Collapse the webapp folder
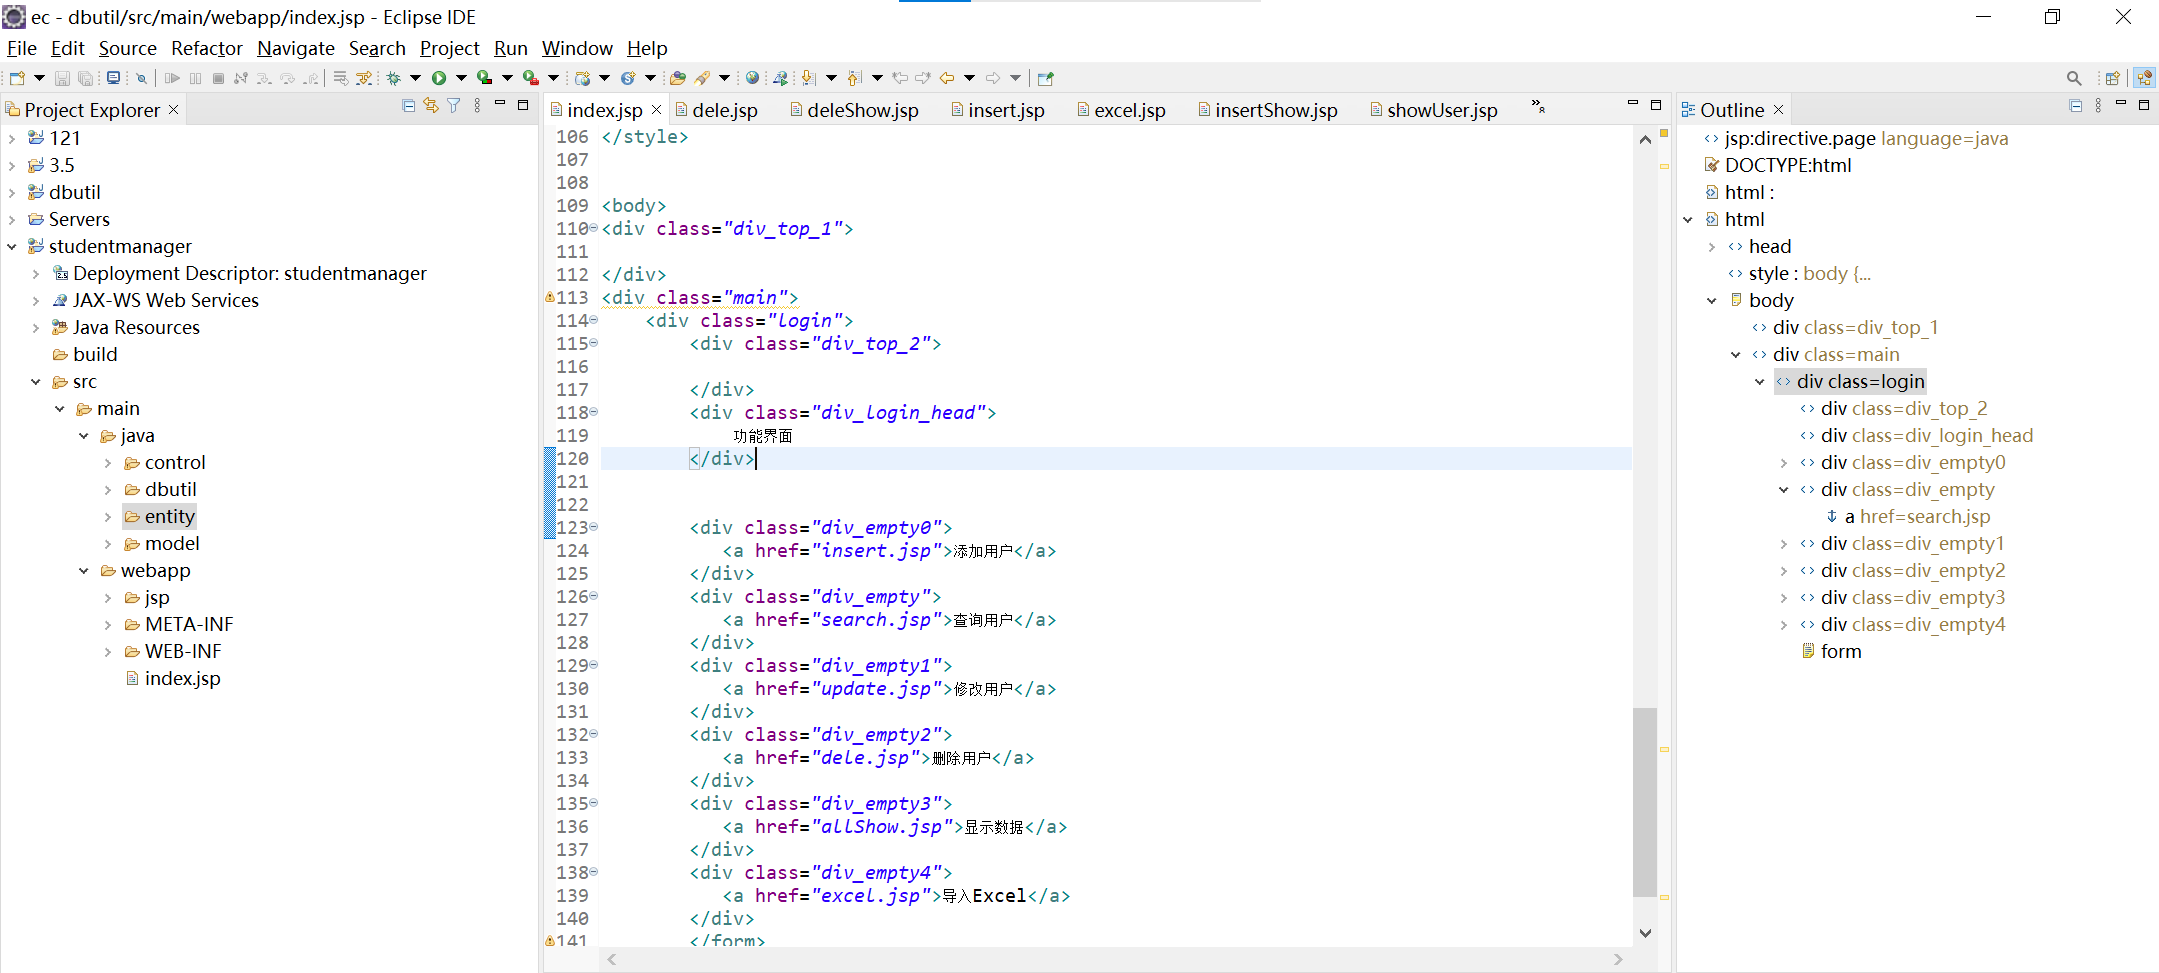The height and width of the screenshot is (973, 2159). (x=84, y=570)
